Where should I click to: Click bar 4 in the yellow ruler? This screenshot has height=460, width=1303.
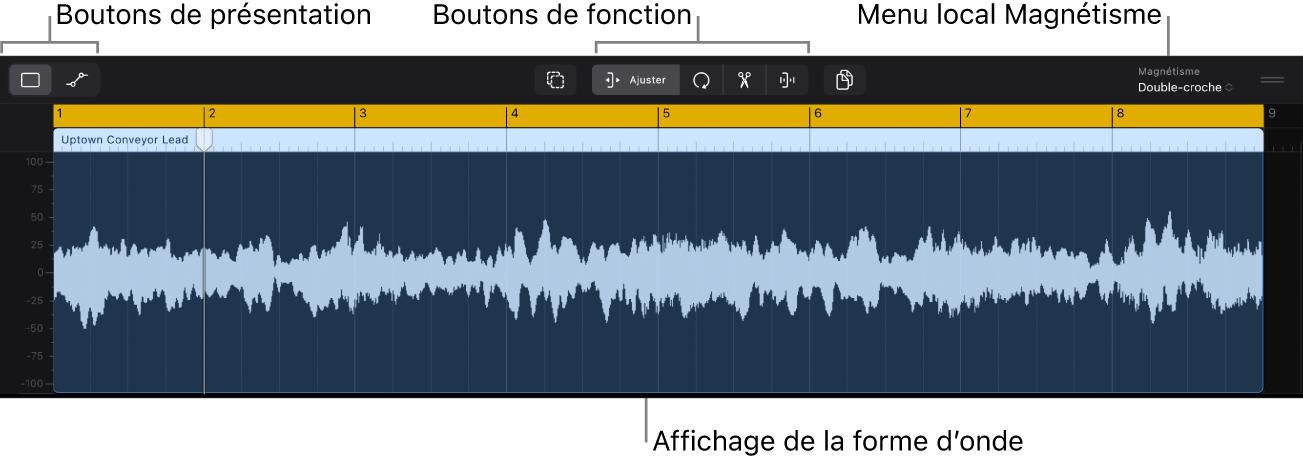pos(514,114)
